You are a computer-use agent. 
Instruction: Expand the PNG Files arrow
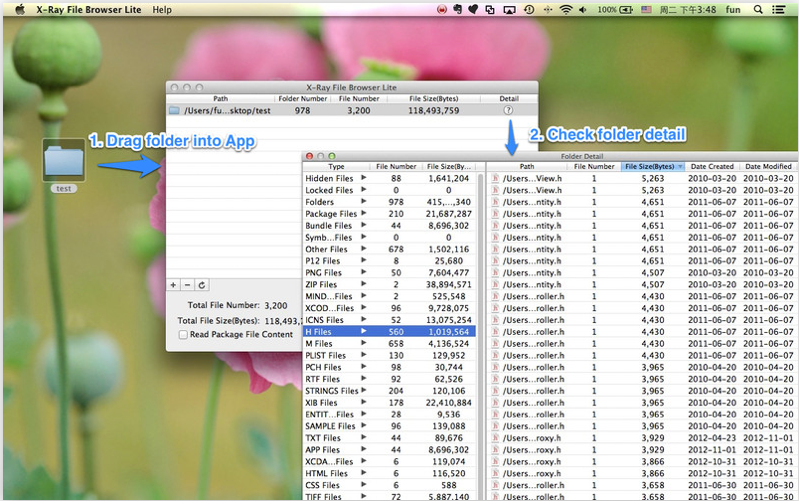(364, 272)
